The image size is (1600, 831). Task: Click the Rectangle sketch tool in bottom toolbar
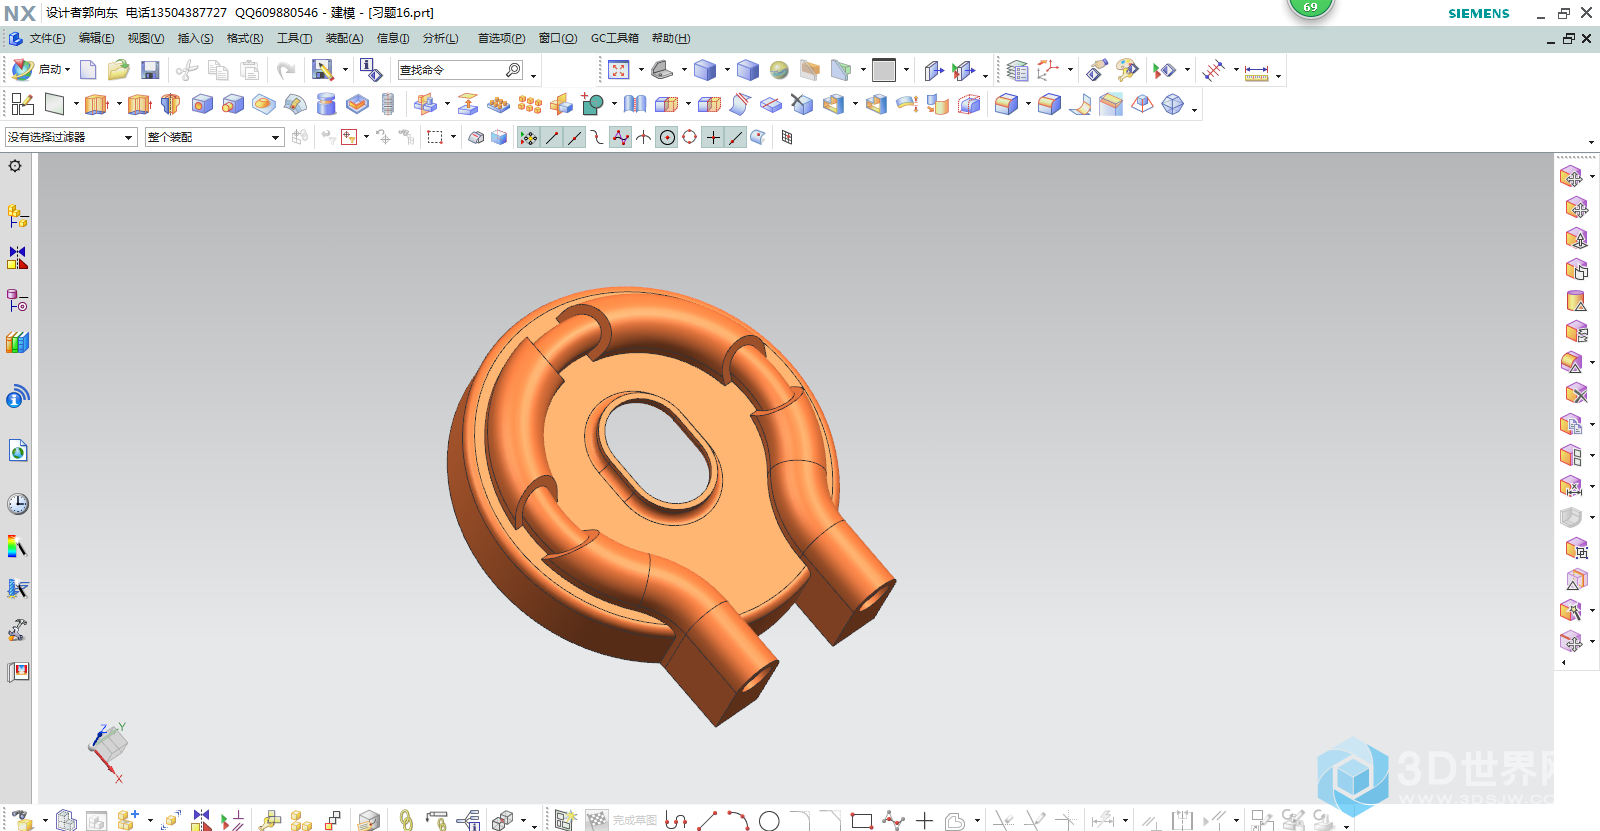[x=862, y=821]
